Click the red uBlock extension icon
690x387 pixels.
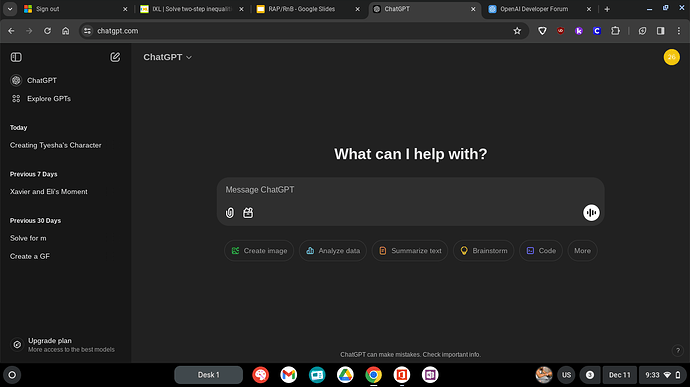click(x=560, y=31)
